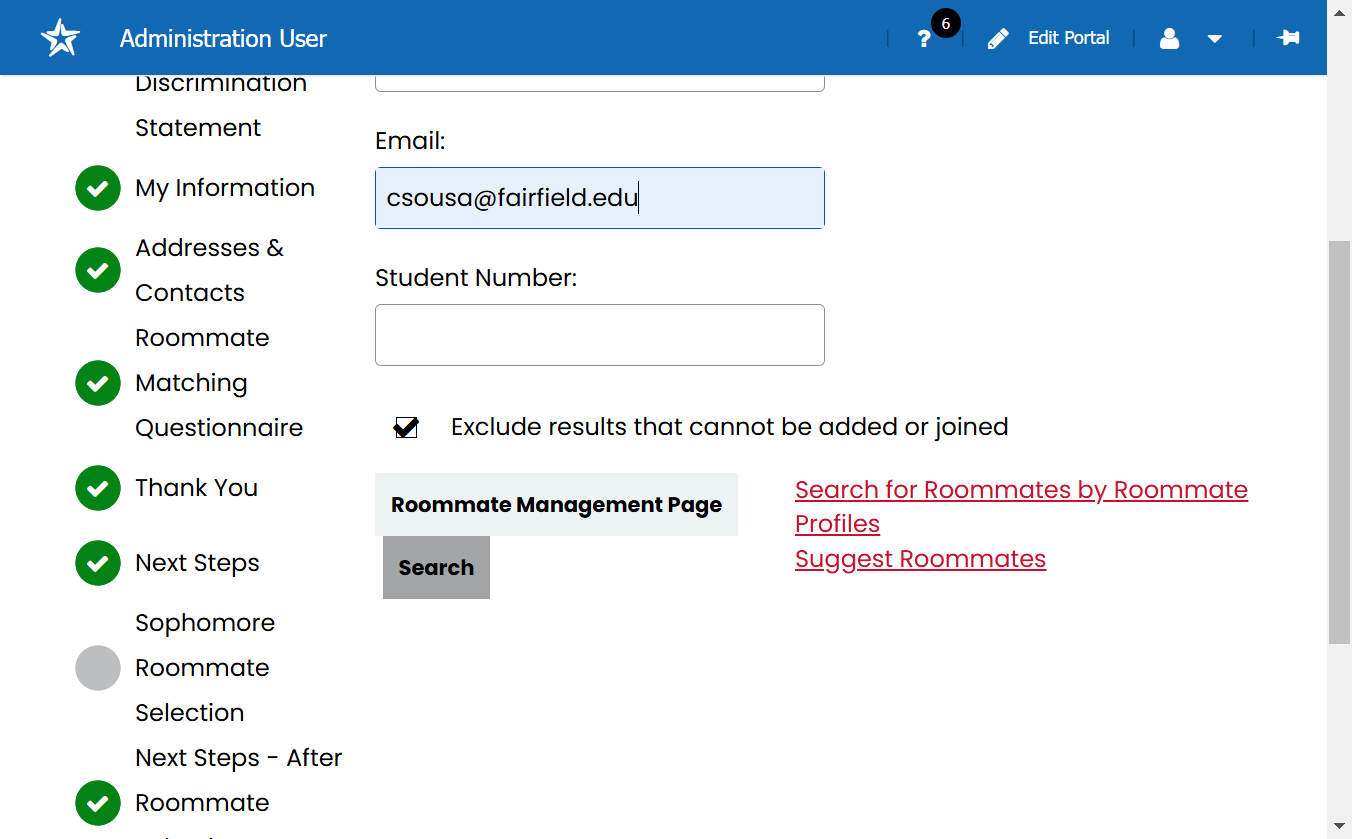
Task: Open Search for Roommates by Roommate Profiles link
Action: coord(1021,506)
